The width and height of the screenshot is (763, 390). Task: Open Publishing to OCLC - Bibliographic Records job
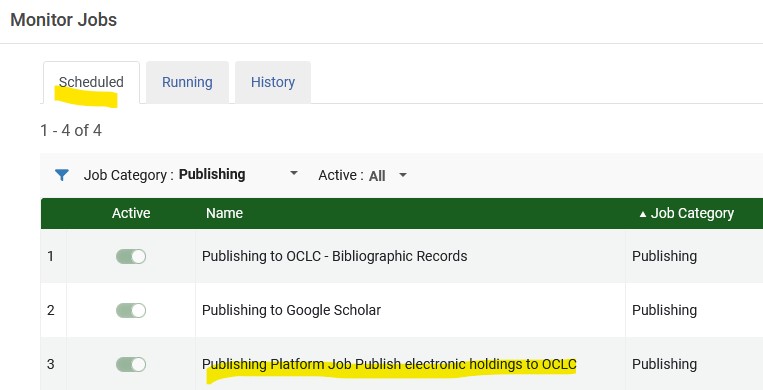point(334,256)
